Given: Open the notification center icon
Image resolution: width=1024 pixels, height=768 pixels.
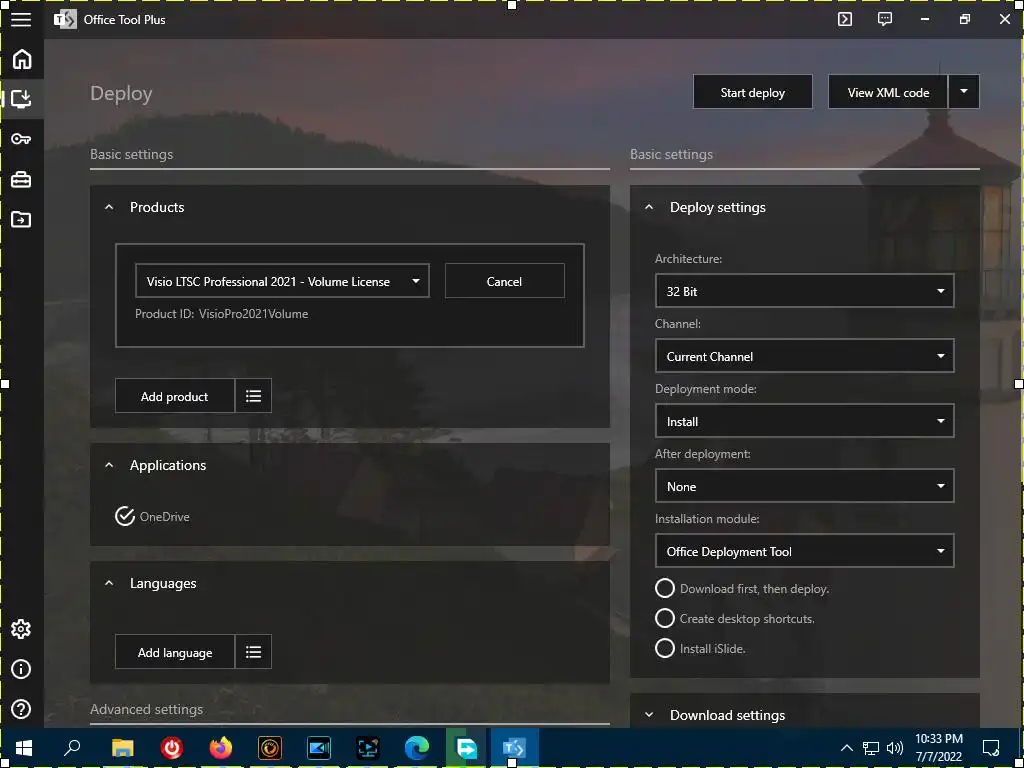Looking at the screenshot, I should click(x=991, y=748).
